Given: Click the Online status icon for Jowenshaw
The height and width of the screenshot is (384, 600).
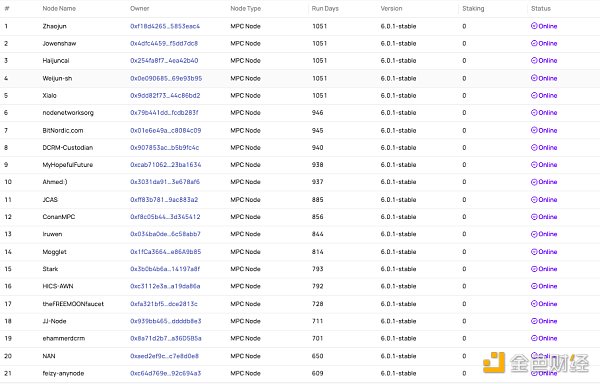Looking at the screenshot, I should pyautogui.click(x=534, y=43).
